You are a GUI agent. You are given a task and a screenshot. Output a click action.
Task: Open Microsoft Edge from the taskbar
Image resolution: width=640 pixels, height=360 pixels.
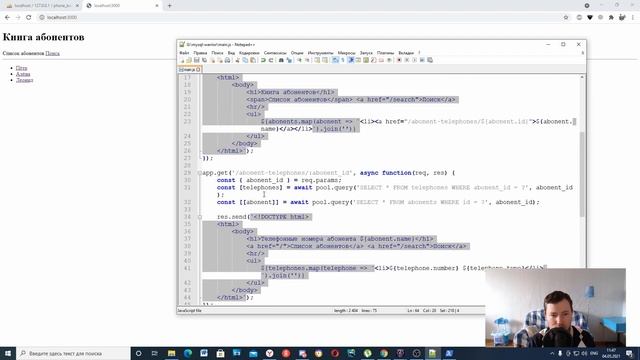[x=188, y=353]
